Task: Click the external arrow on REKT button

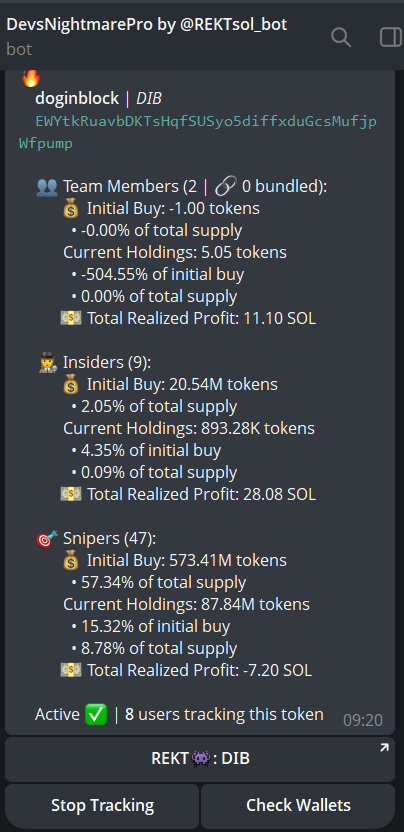Action: point(384,747)
